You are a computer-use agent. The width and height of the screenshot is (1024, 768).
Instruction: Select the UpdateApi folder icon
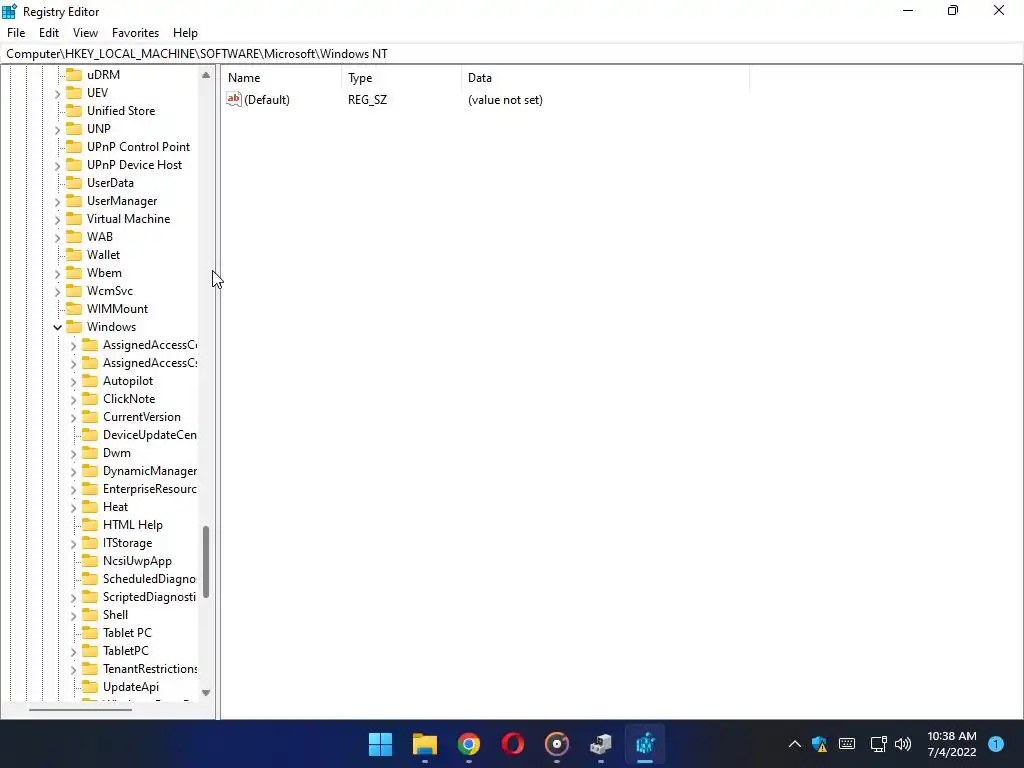(x=90, y=686)
